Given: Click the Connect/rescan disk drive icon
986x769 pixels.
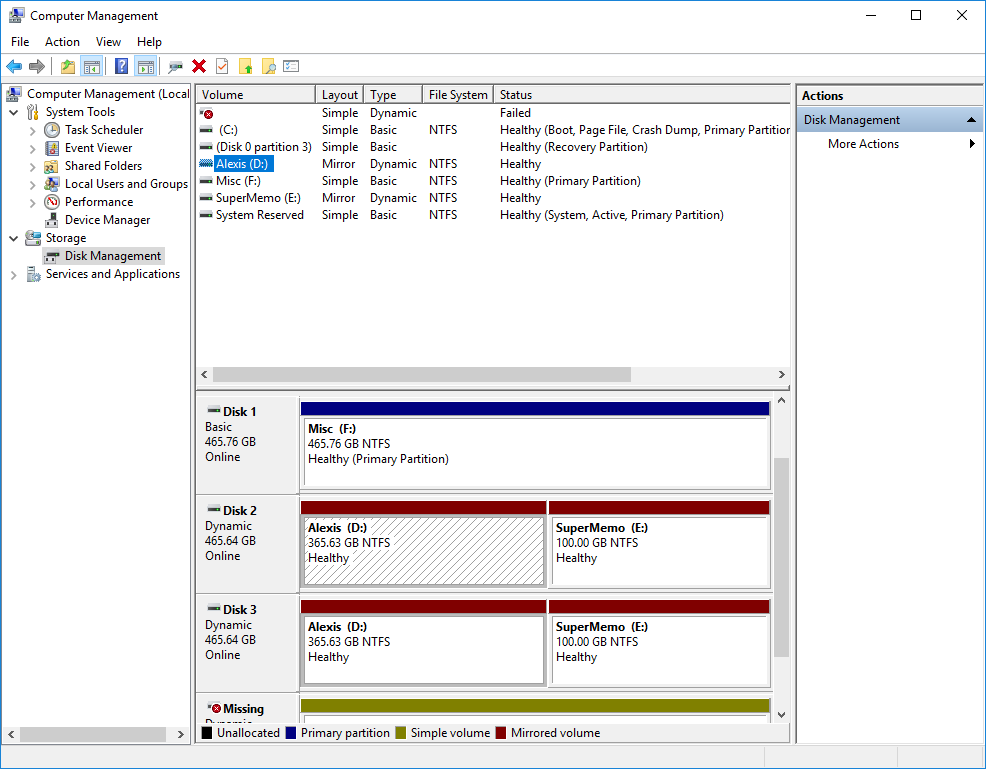Looking at the screenshot, I should point(175,66).
